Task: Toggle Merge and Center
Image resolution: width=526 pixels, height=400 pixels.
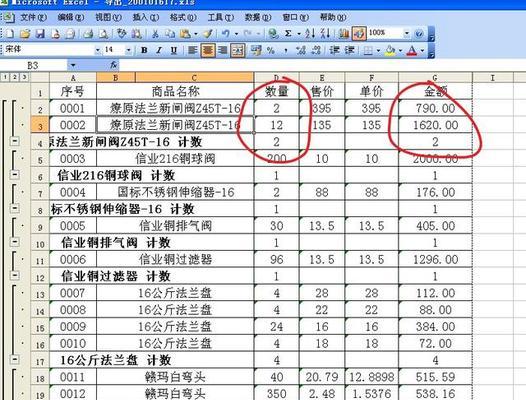Action: point(238,51)
